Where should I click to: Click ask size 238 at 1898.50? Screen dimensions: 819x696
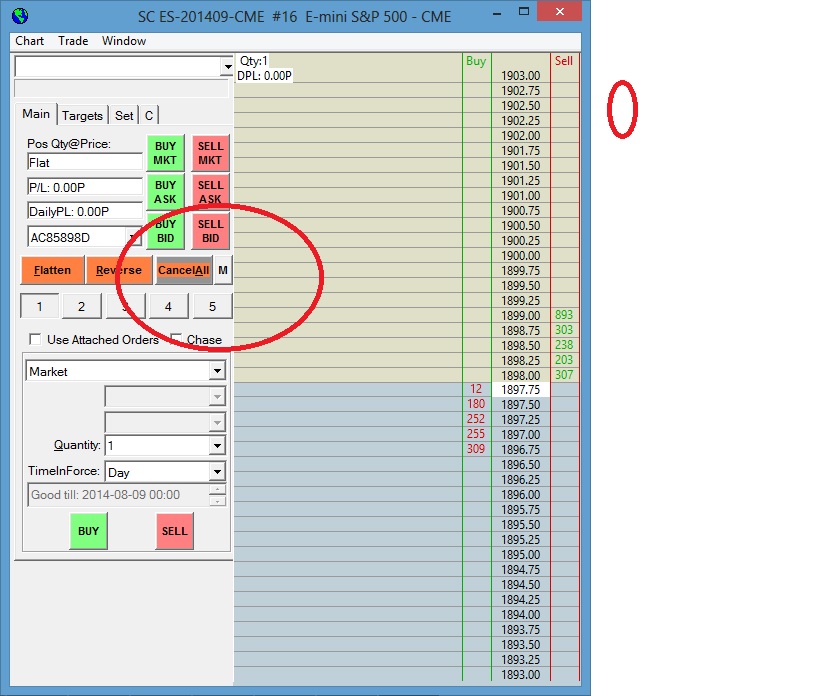[x=564, y=345]
